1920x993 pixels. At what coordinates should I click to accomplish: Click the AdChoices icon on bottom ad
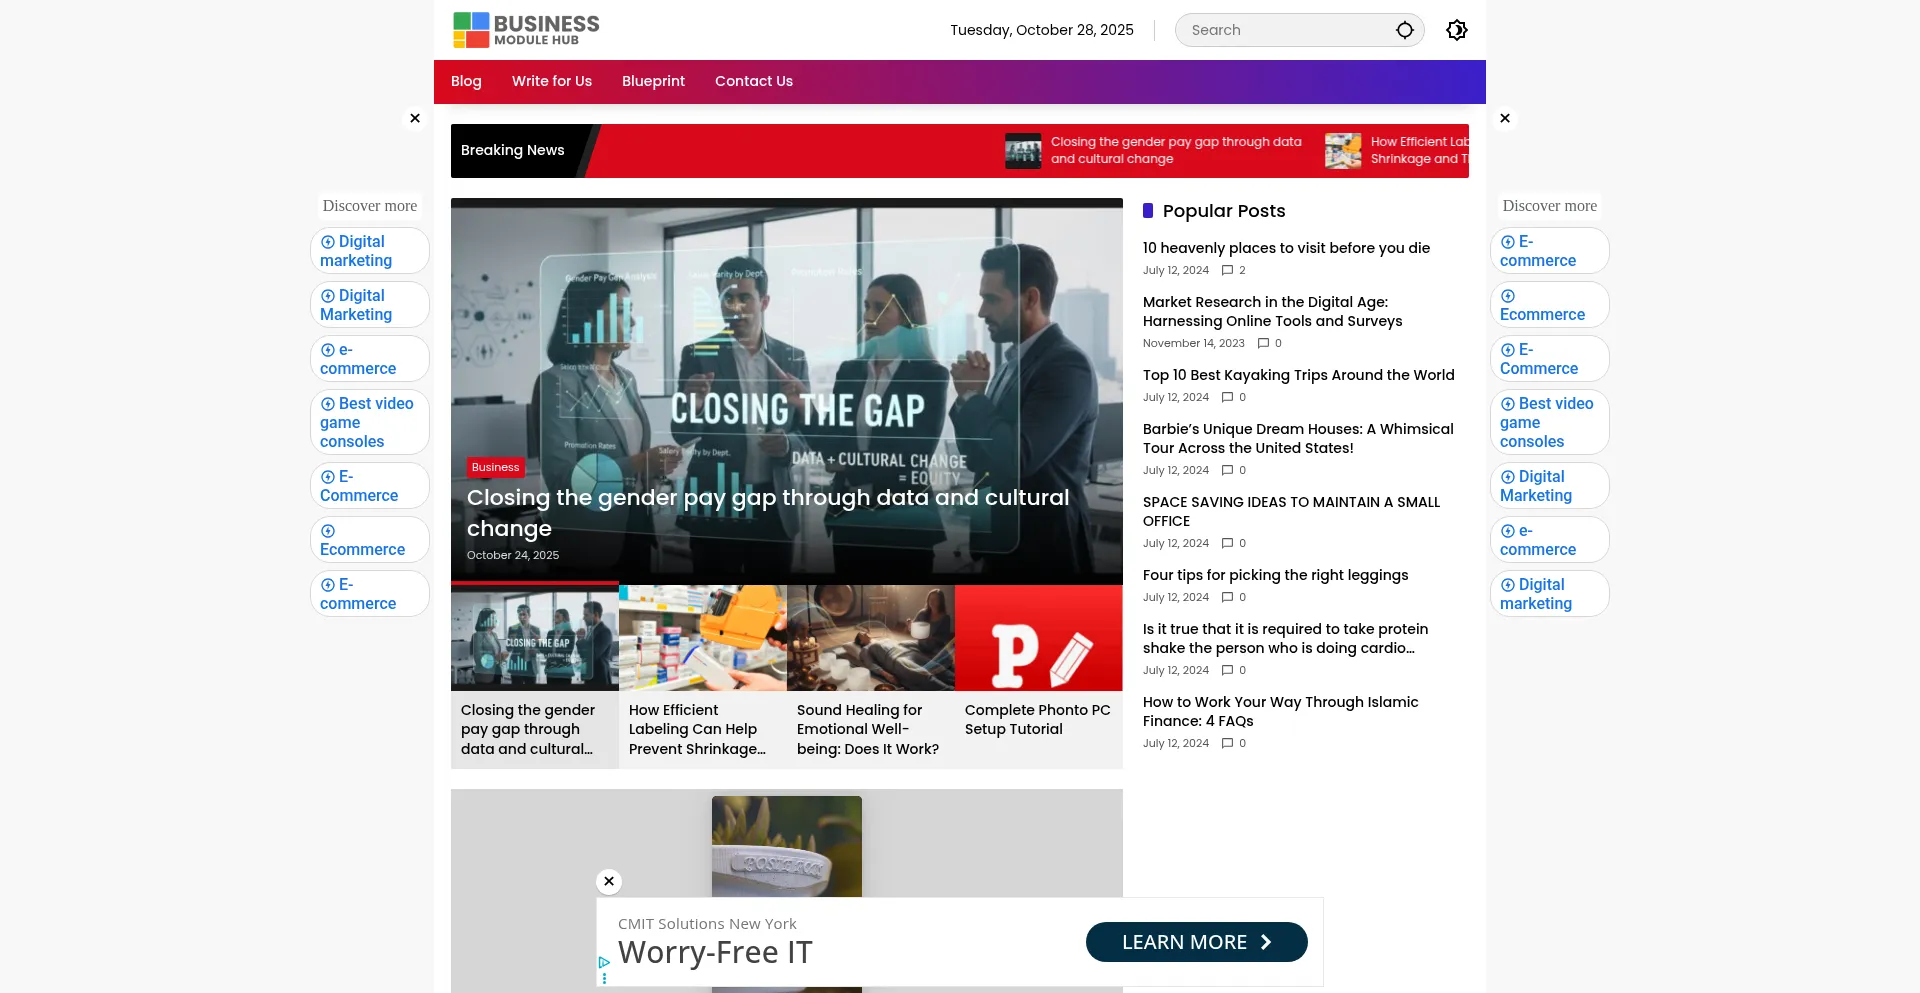(604, 962)
